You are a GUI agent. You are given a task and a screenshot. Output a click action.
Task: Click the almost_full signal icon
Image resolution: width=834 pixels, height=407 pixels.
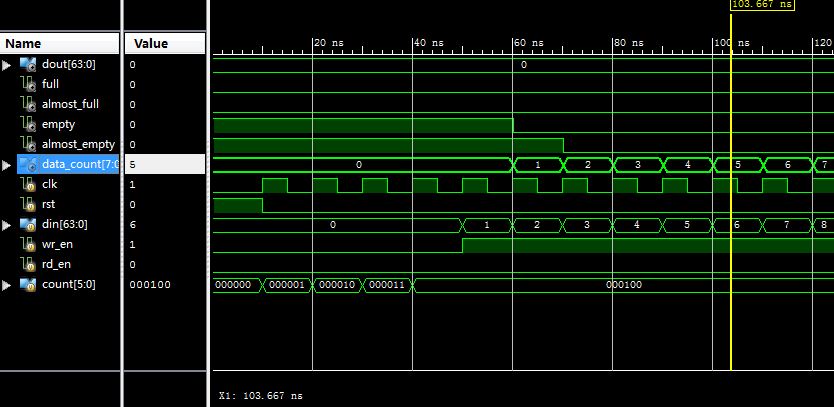click(x=28, y=104)
